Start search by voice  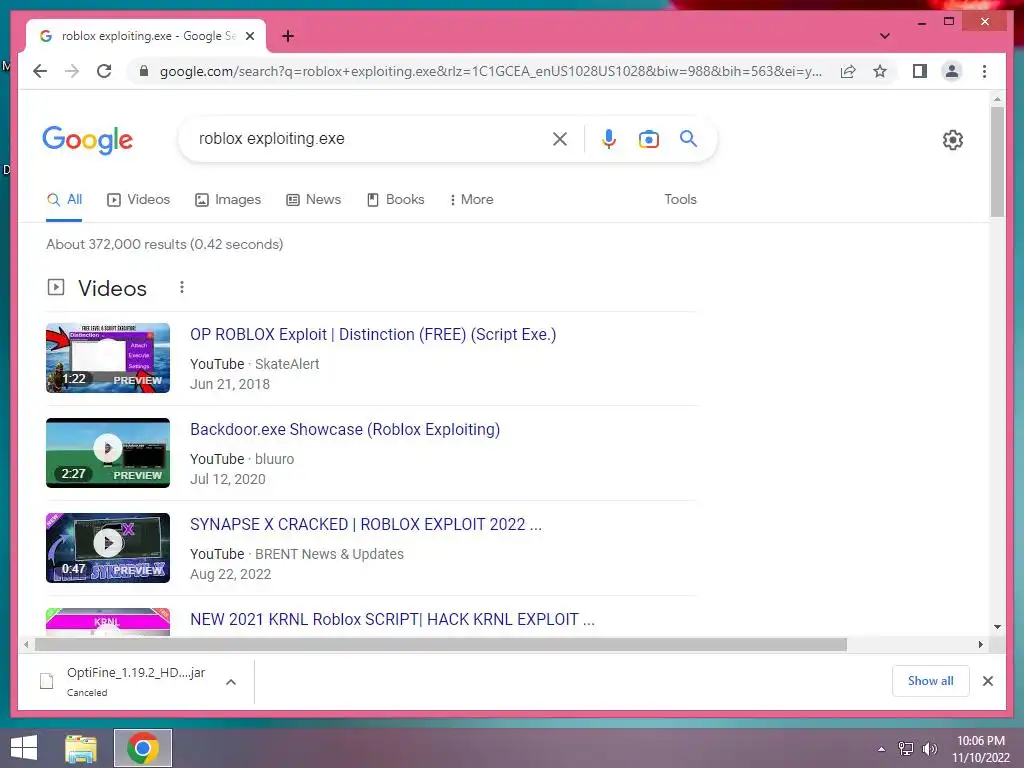pyautogui.click(x=609, y=138)
